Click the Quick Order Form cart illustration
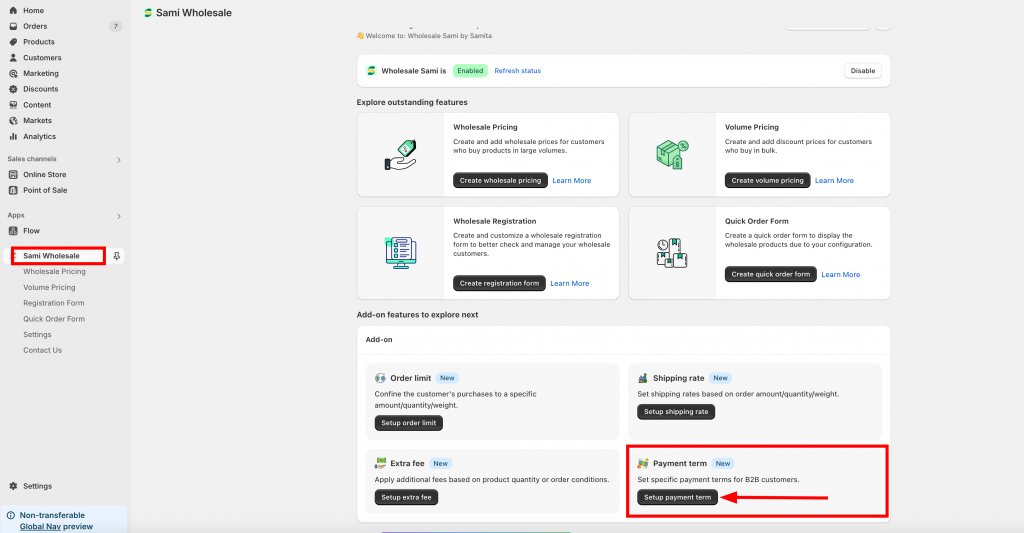This screenshot has width=1024, height=533. point(672,253)
